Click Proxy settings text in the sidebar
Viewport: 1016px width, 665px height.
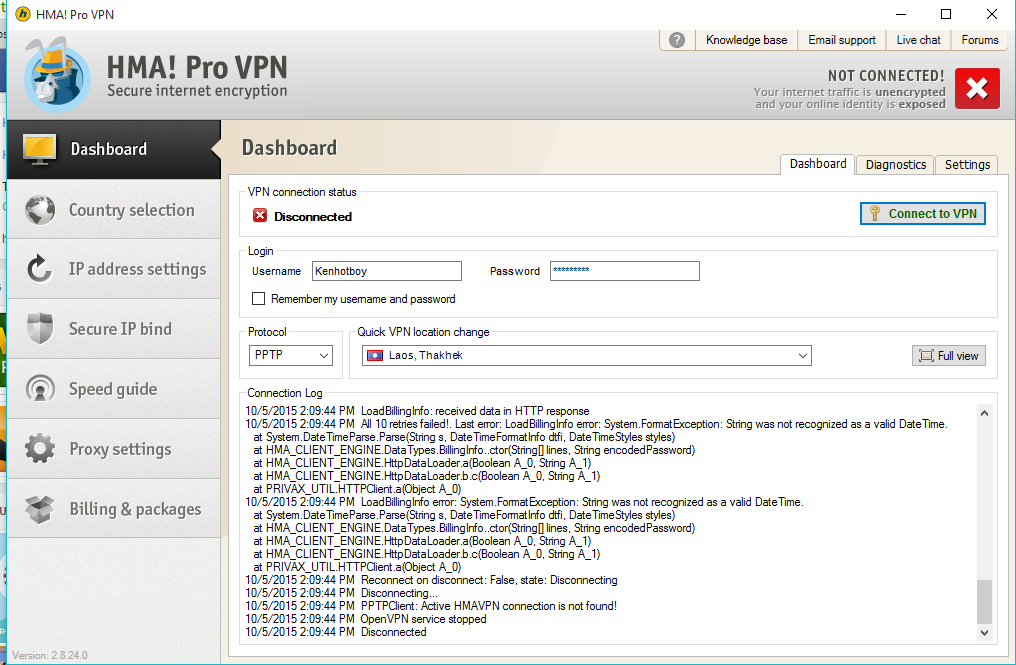click(x=121, y=449)
